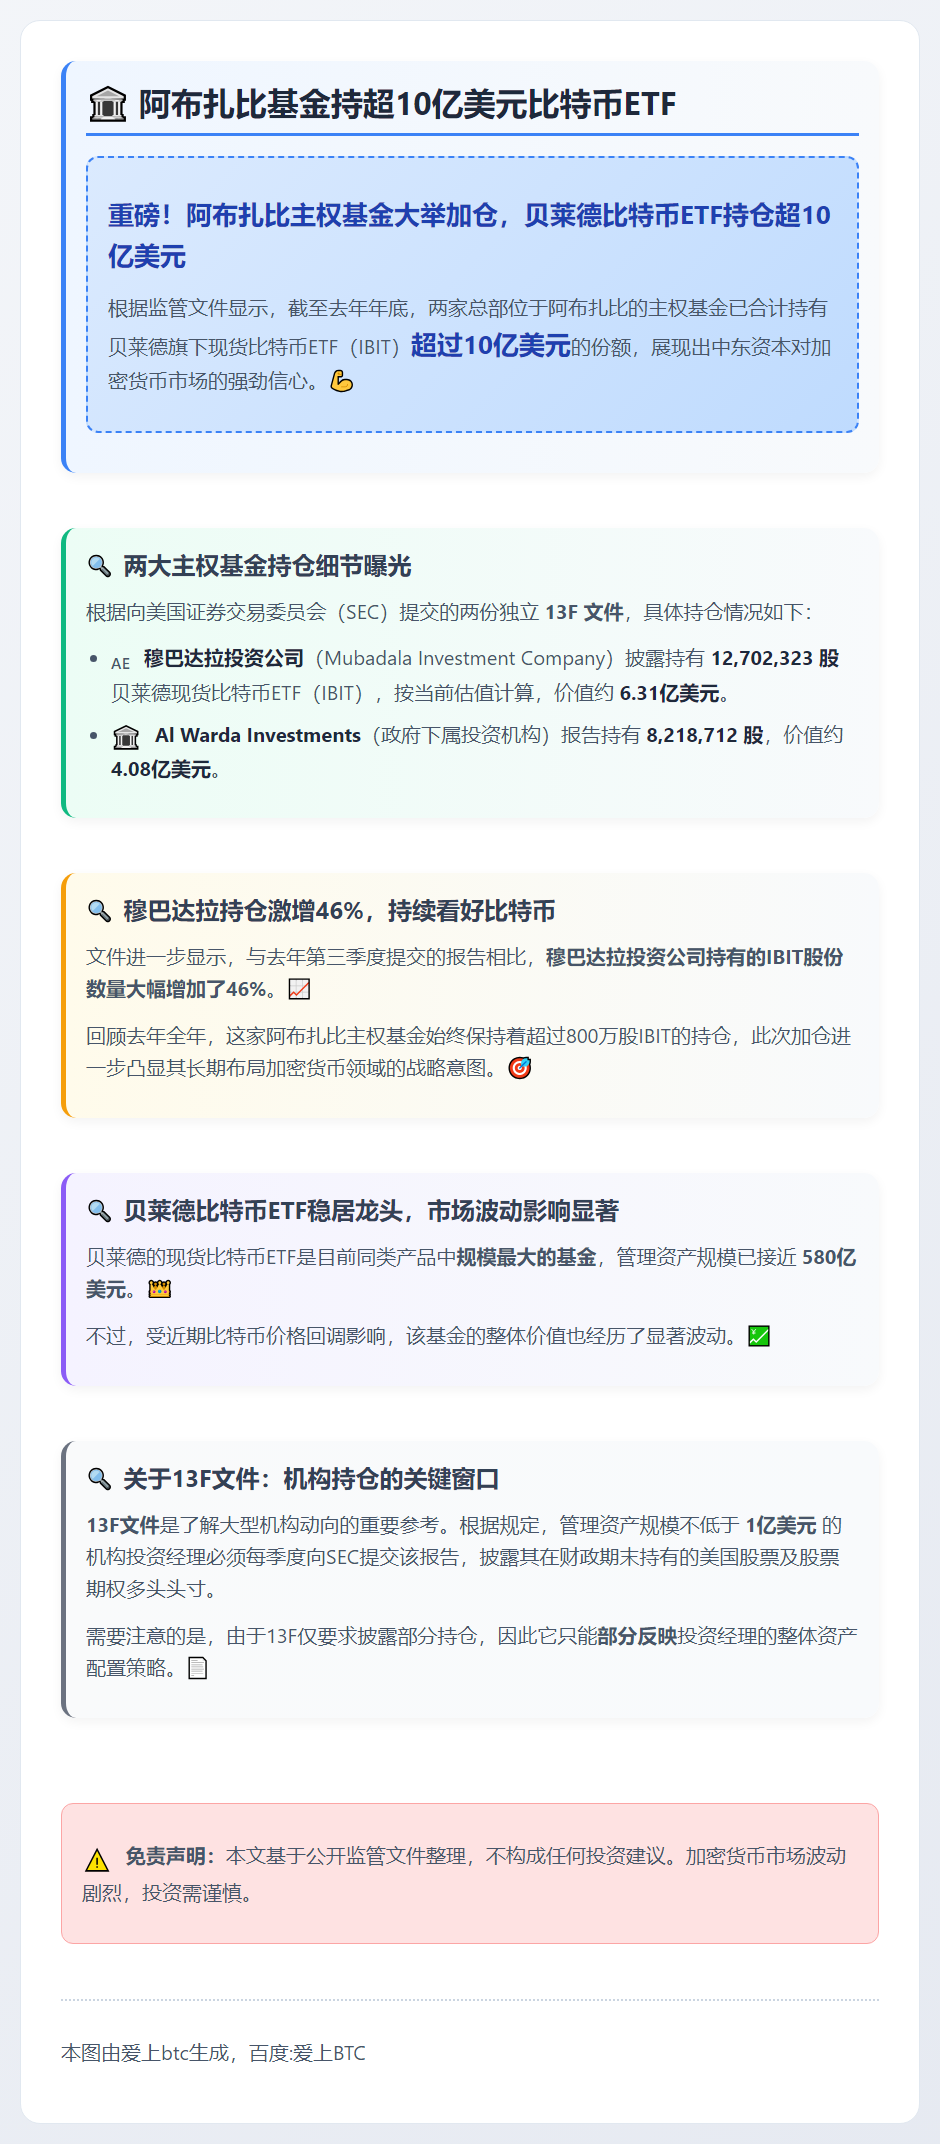The width and height of the screenshot is (940, 2144).
Task: Click the bank building icon beside main title
Action: click(x=108, y=104)
